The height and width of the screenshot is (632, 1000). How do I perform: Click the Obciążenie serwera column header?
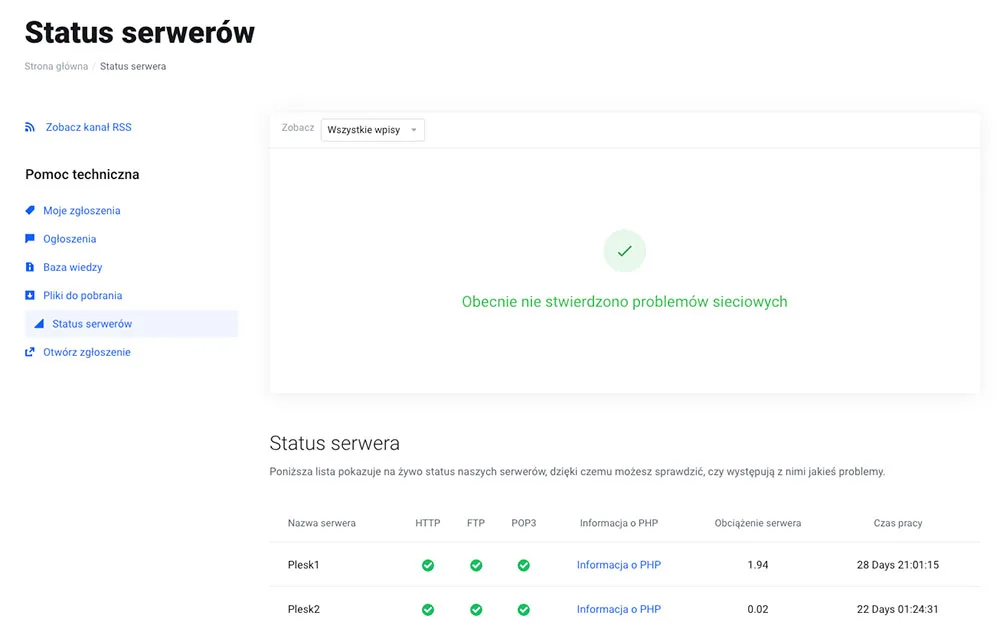pos(758,523)
